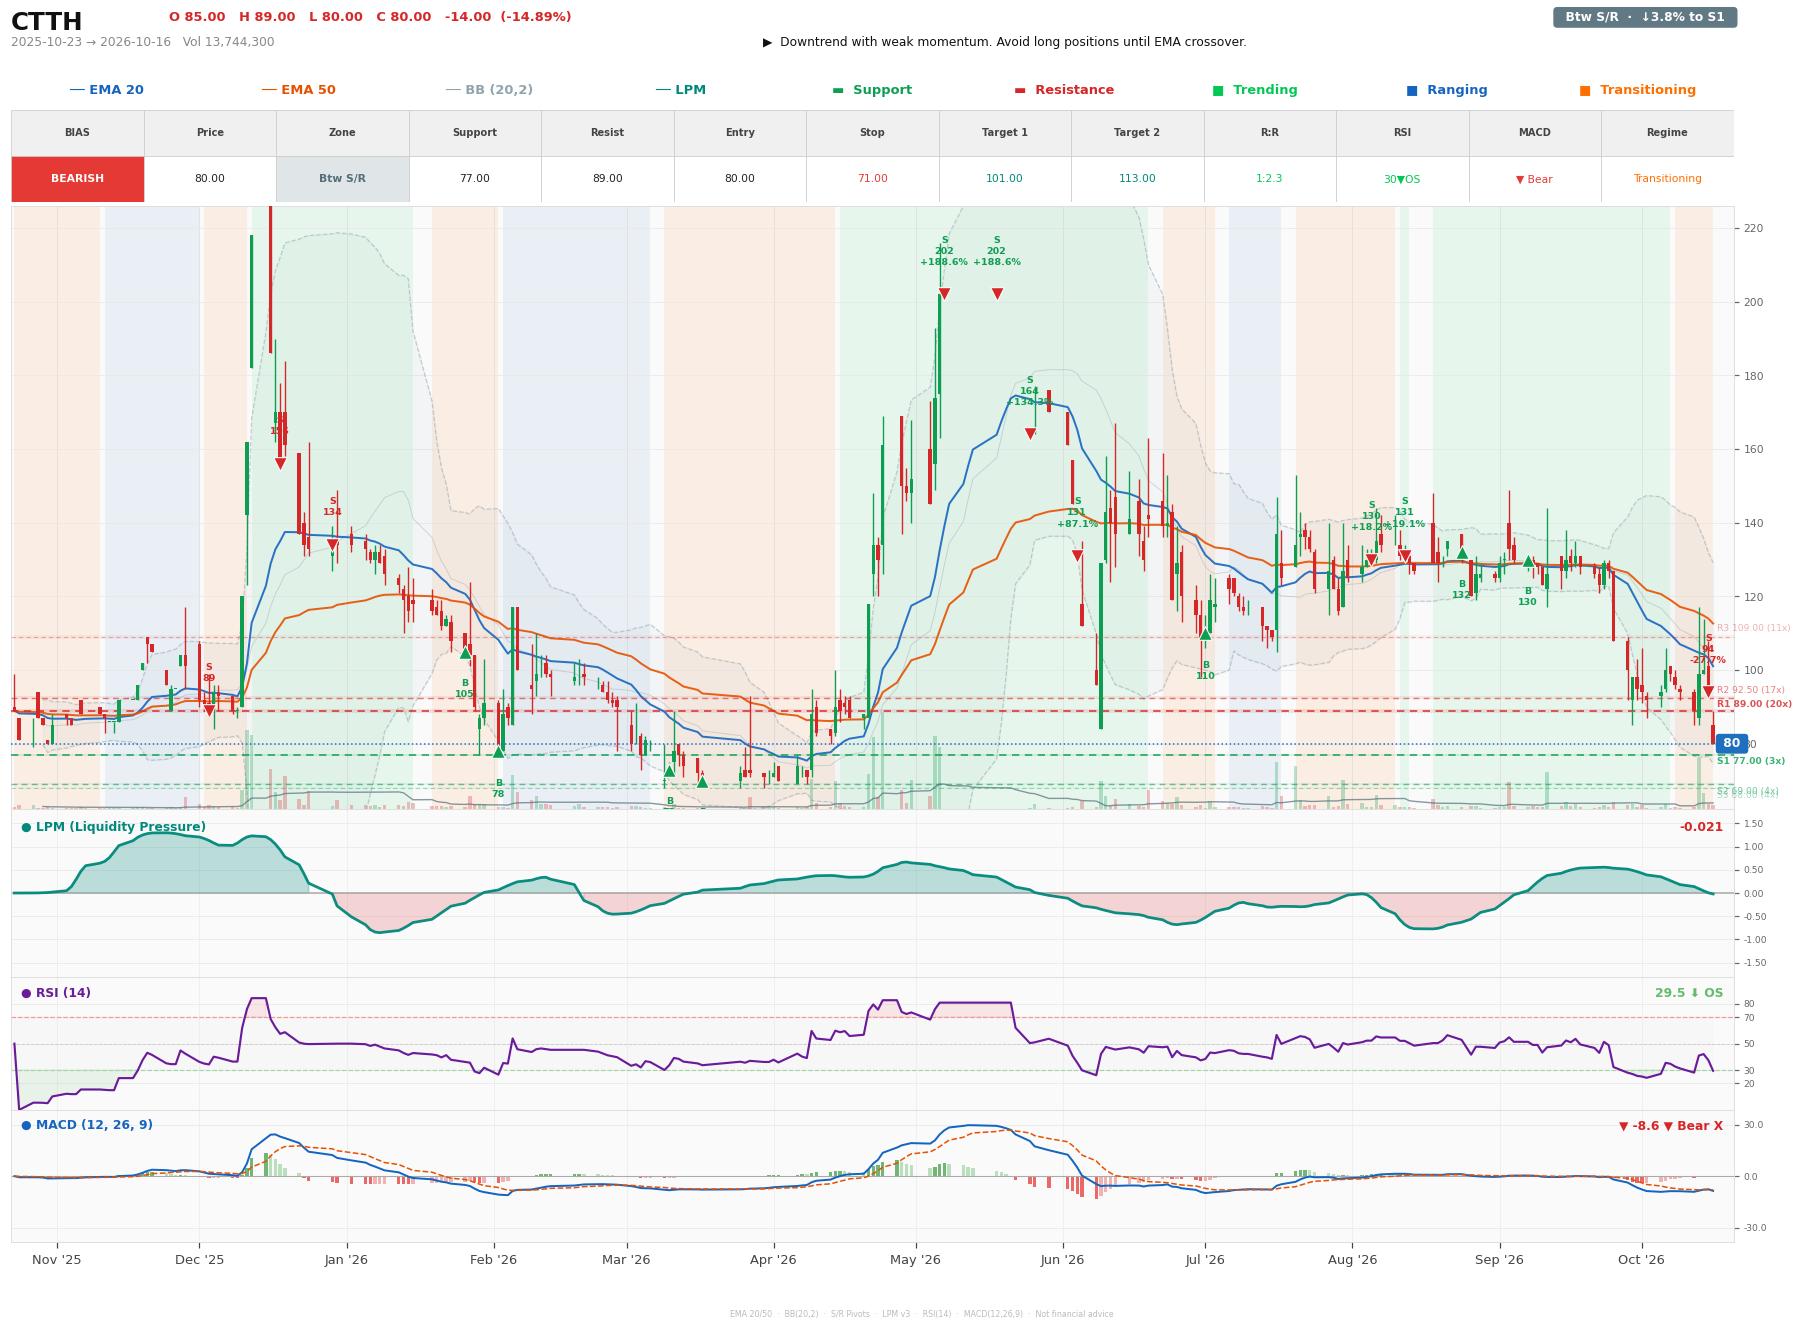Click the RSI (14) panel title
Image resolution: width=1803 pixels, height=1330 pixels.
[x=56, y=993]
